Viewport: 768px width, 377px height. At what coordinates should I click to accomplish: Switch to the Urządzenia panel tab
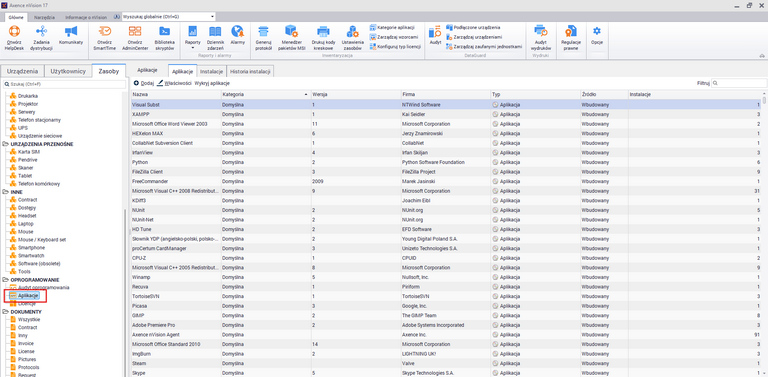click(x=23, y=71)
